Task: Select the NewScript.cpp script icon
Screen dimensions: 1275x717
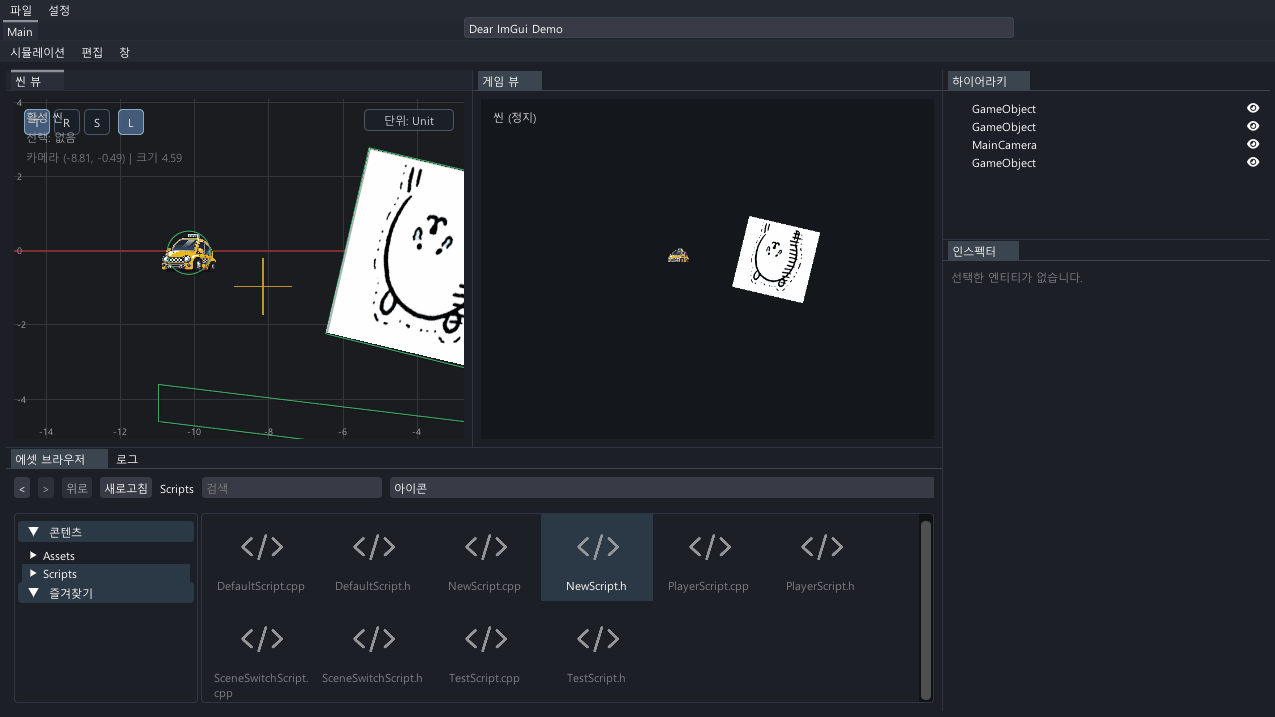Action: pyautogui.click(x=485, y=547)
